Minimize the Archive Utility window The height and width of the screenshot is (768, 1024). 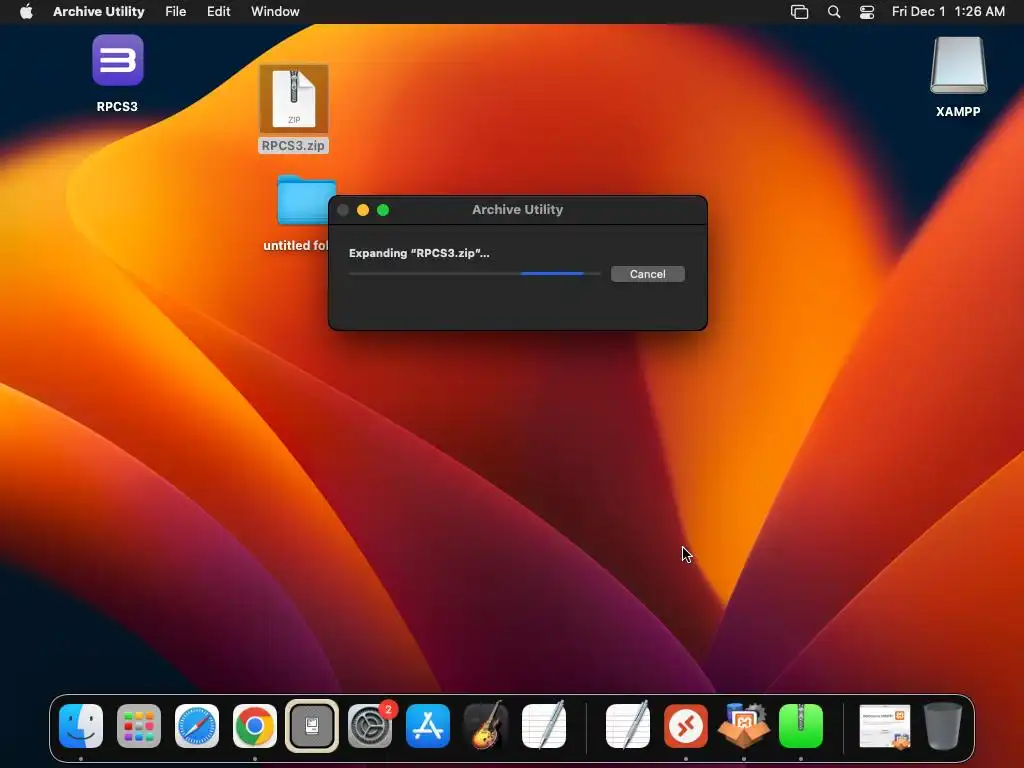363,210
